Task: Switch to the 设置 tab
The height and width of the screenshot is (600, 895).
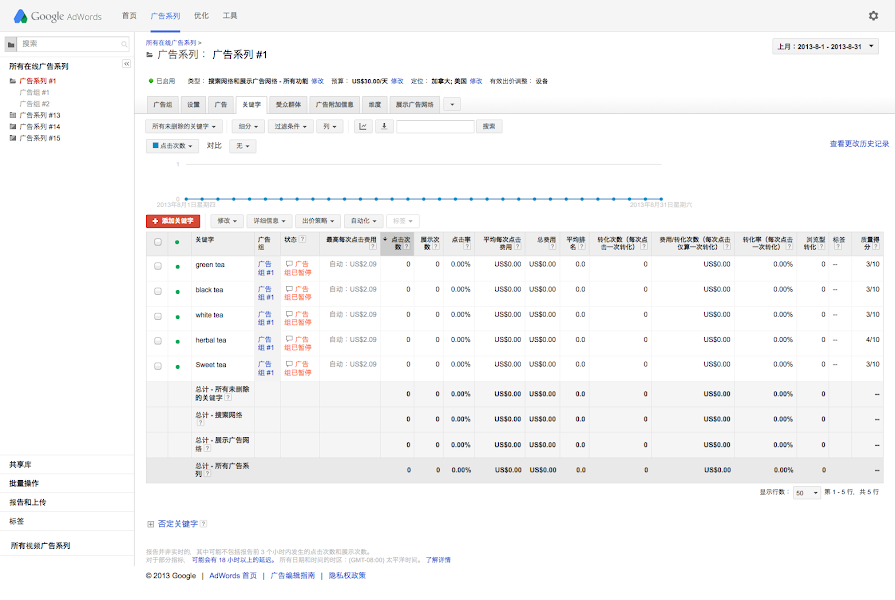Action: (x=194, y=104)
